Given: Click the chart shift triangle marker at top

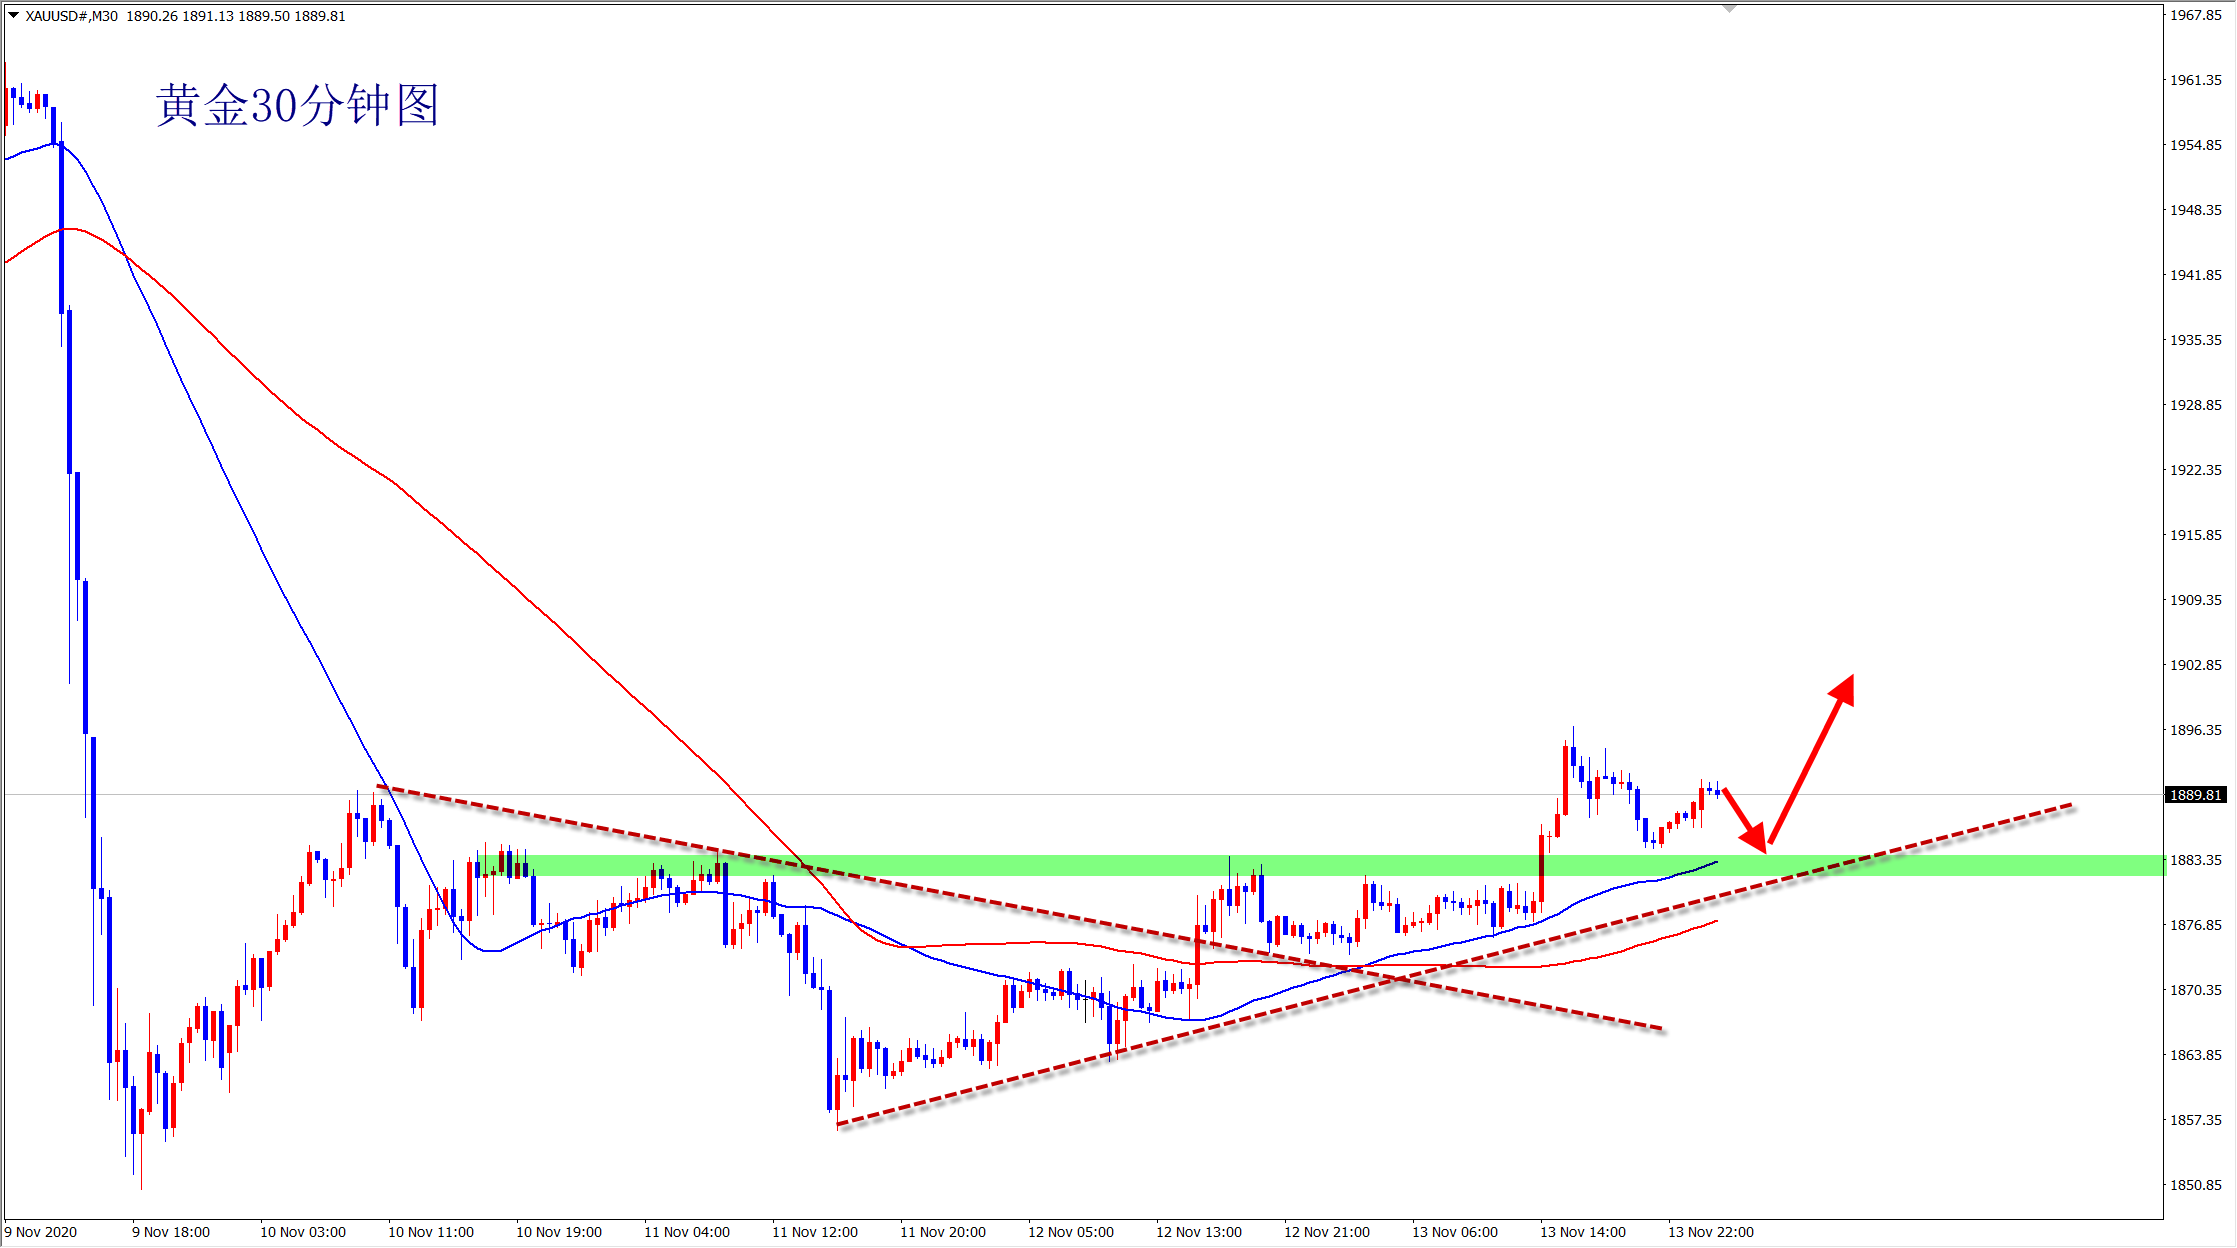Looking at the screenshot, I should point(1729,8).
